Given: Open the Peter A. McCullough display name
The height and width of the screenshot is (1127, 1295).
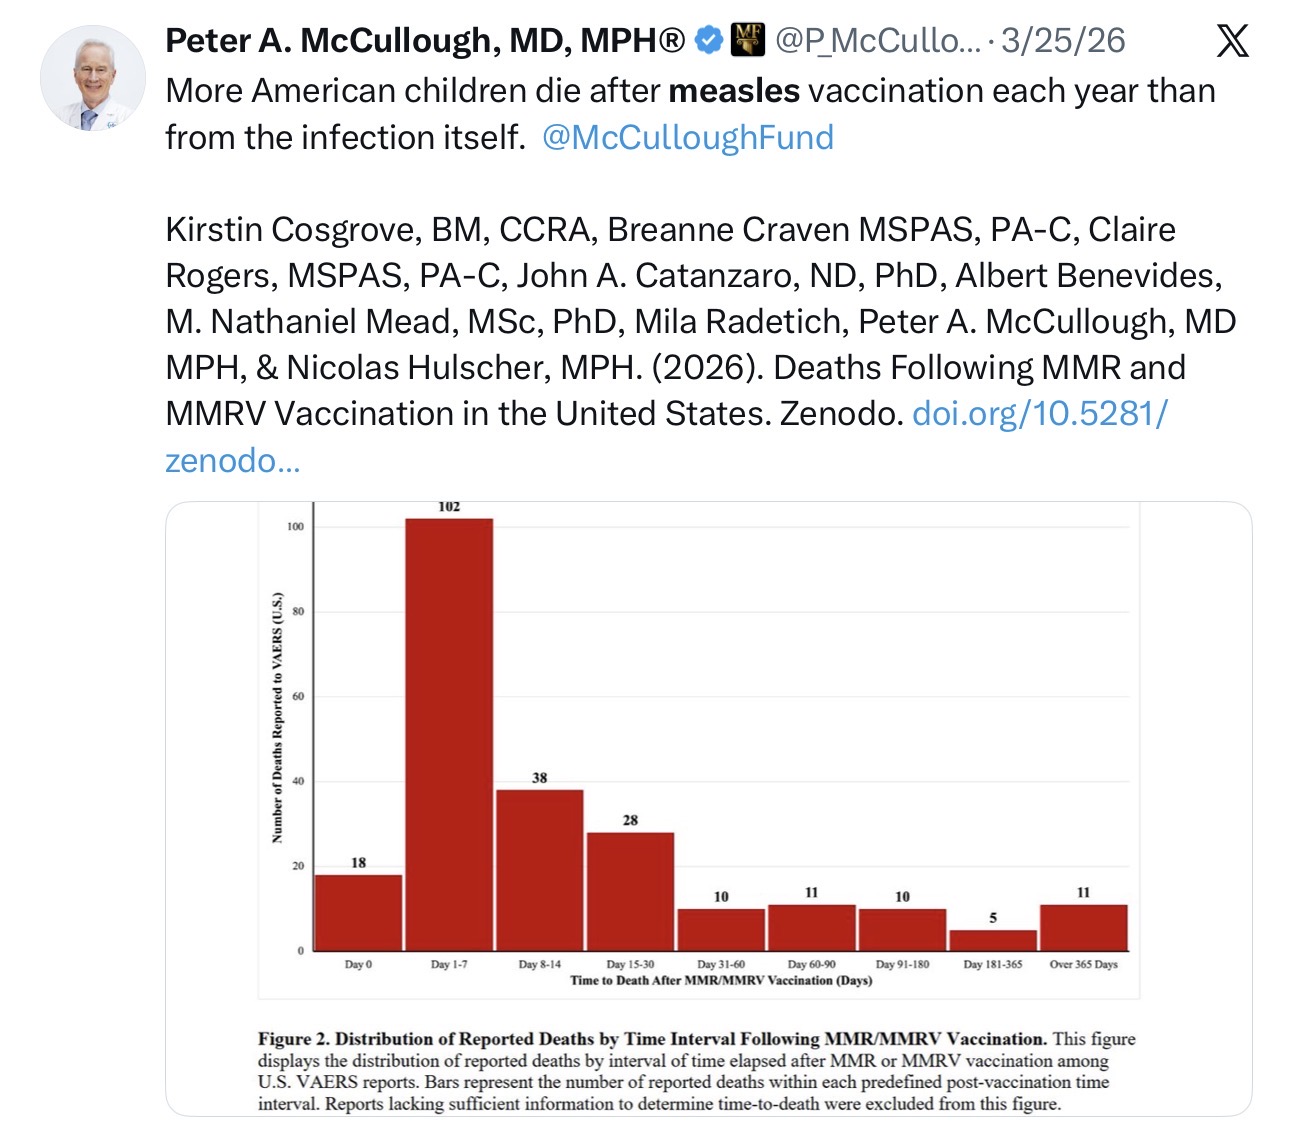Looking at the screenshot, I should [425, 41].
